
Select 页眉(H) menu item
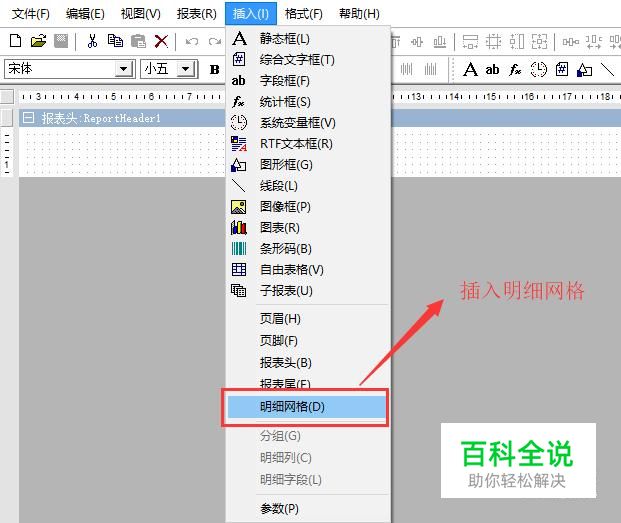coord(308,319)
